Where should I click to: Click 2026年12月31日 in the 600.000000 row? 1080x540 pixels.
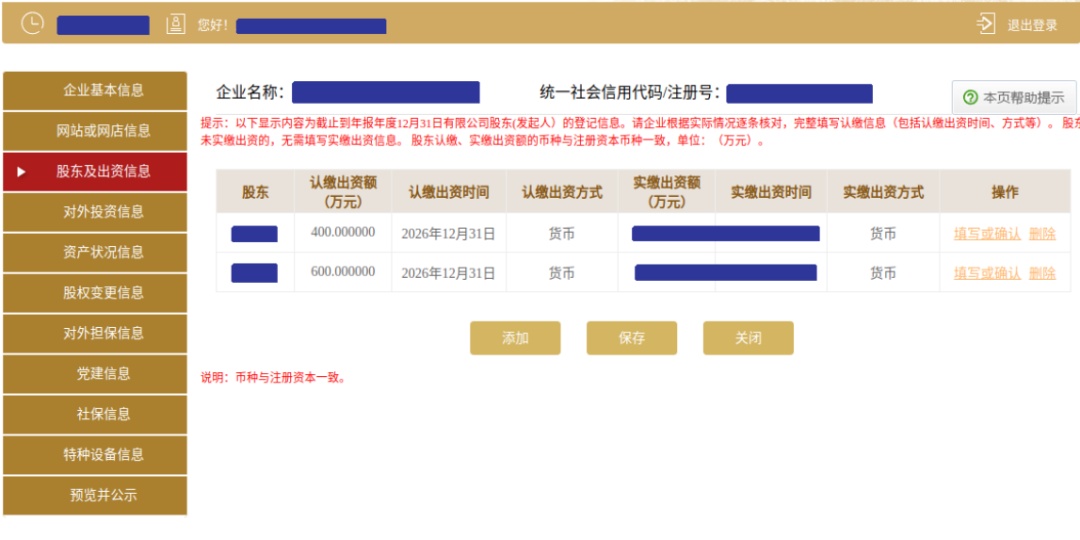[x=448, y=273]
